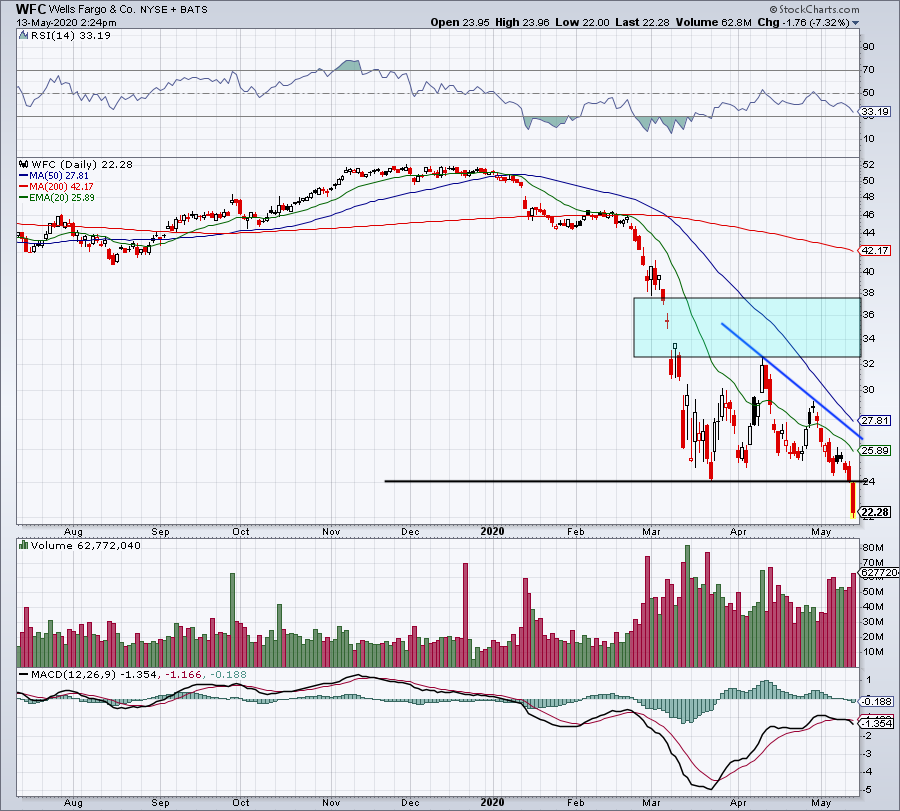Screen dimensions: 900x811
Task: Click the tallest volume bar in March
Action: coord(688,606)
